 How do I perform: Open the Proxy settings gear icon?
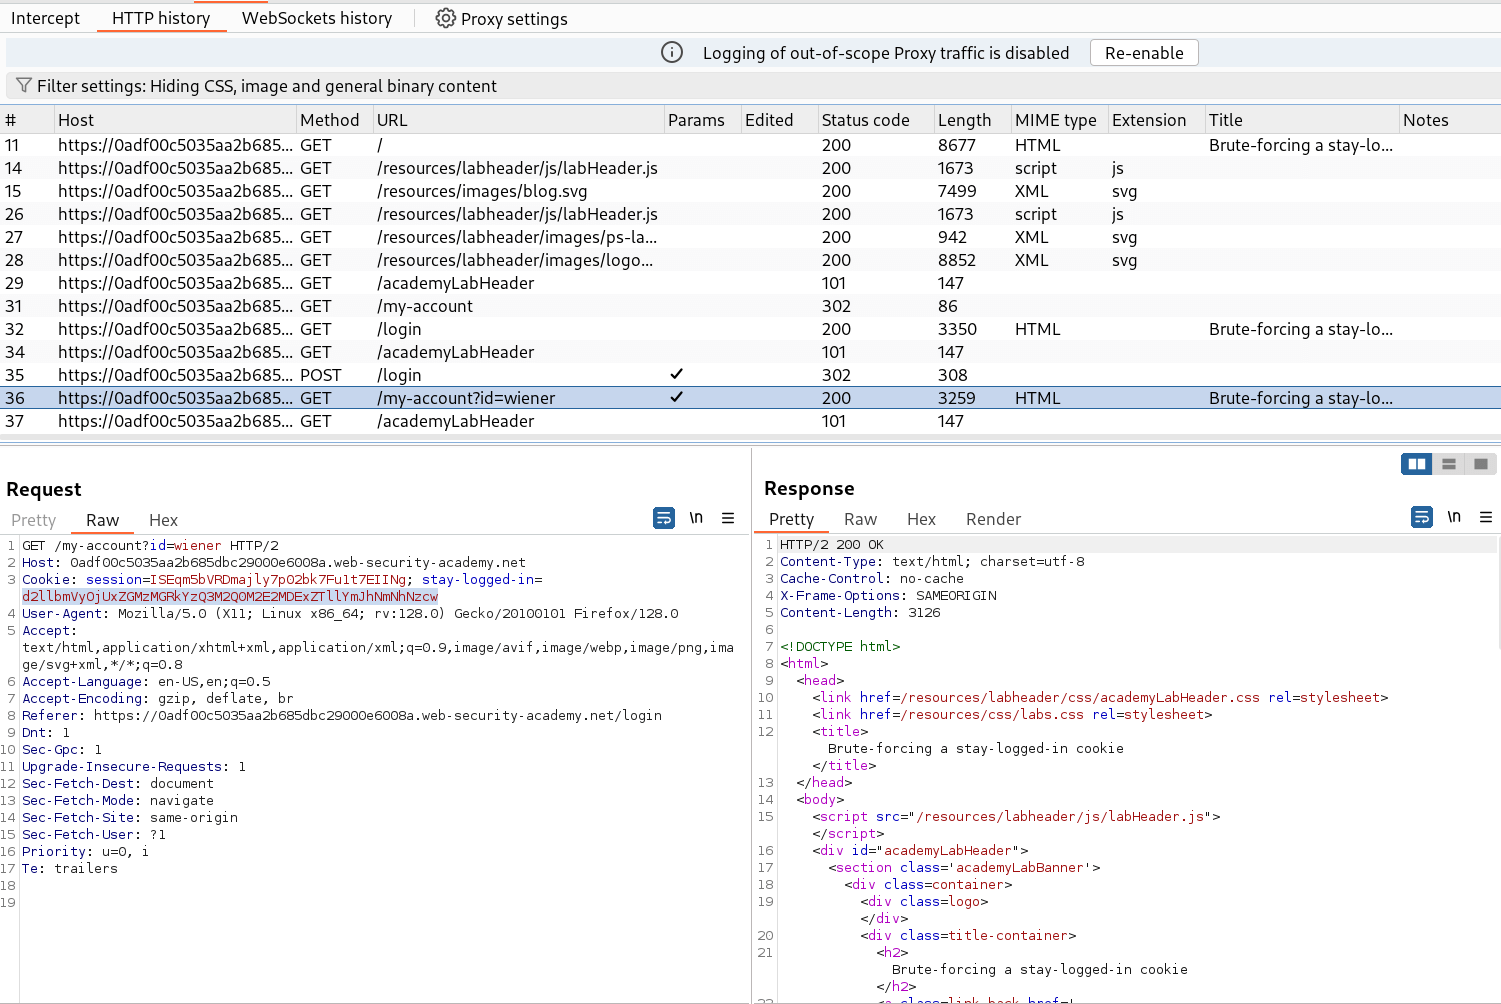(x=446, y=18)
